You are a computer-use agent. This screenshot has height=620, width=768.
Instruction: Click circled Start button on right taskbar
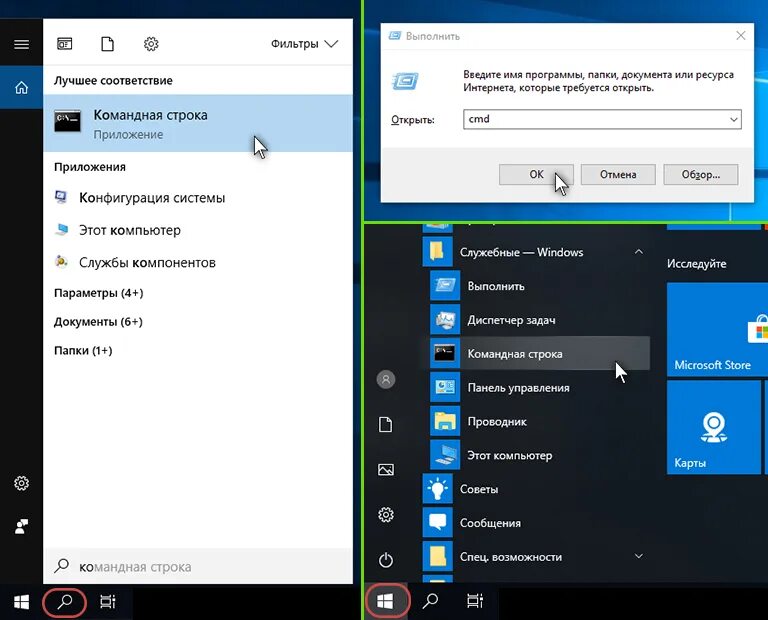click(385, 601)
